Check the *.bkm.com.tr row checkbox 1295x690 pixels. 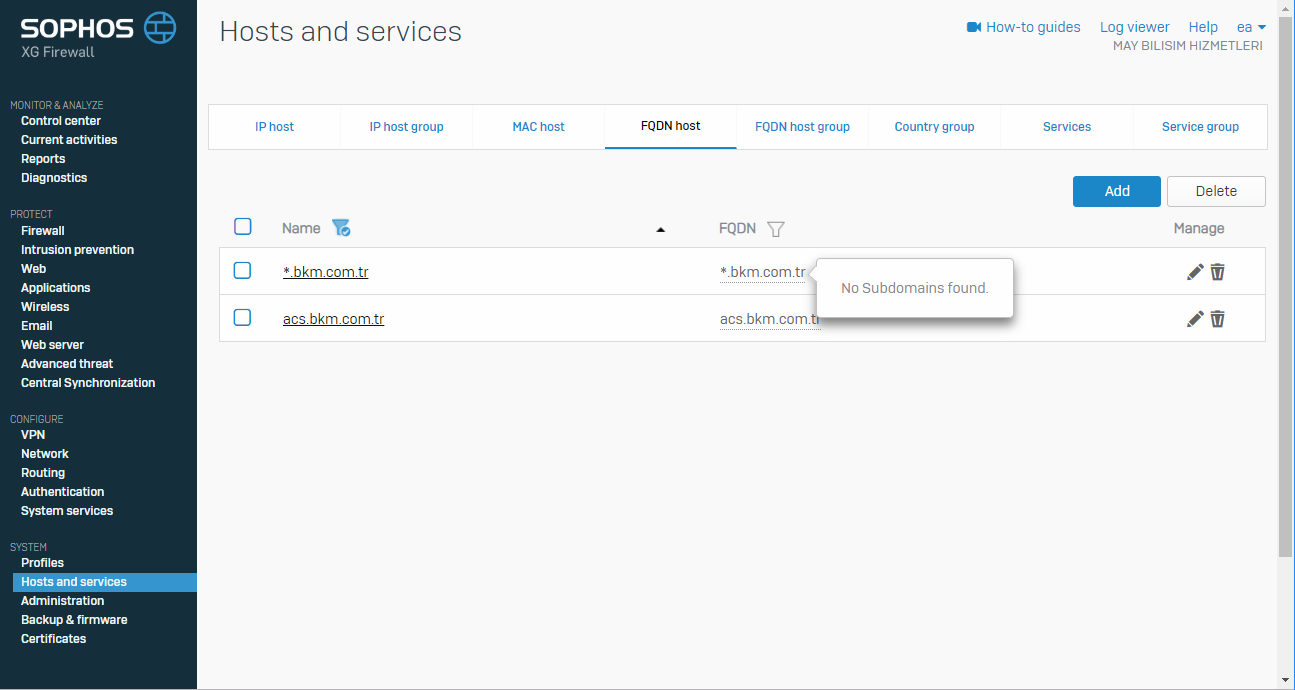tap(242, 270)
